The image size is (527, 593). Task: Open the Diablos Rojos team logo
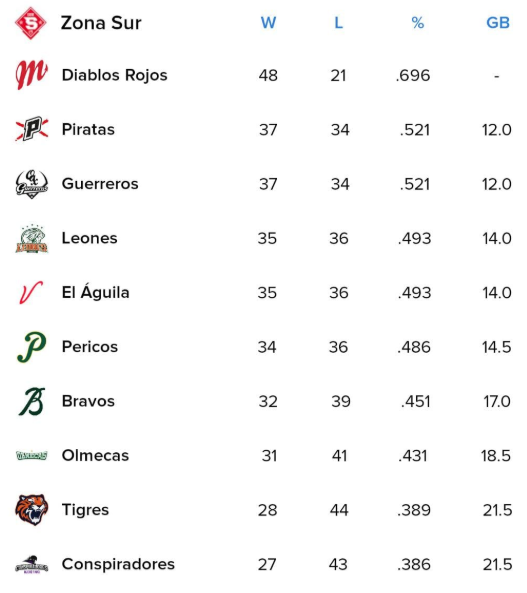(31, 75)
